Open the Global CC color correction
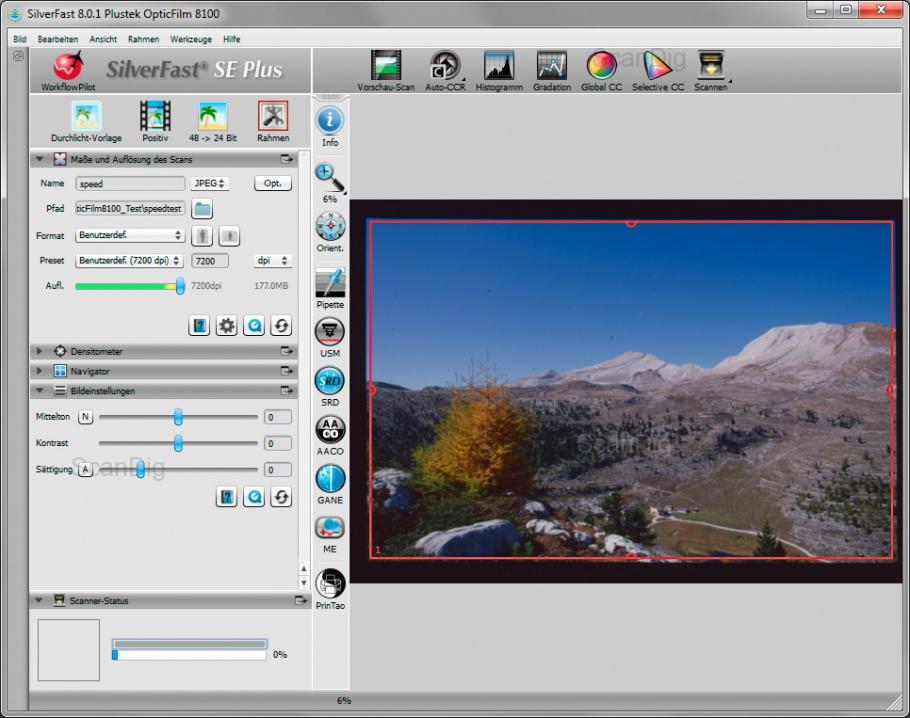This screenshot has width=910, height=718. tap(601, 66)
